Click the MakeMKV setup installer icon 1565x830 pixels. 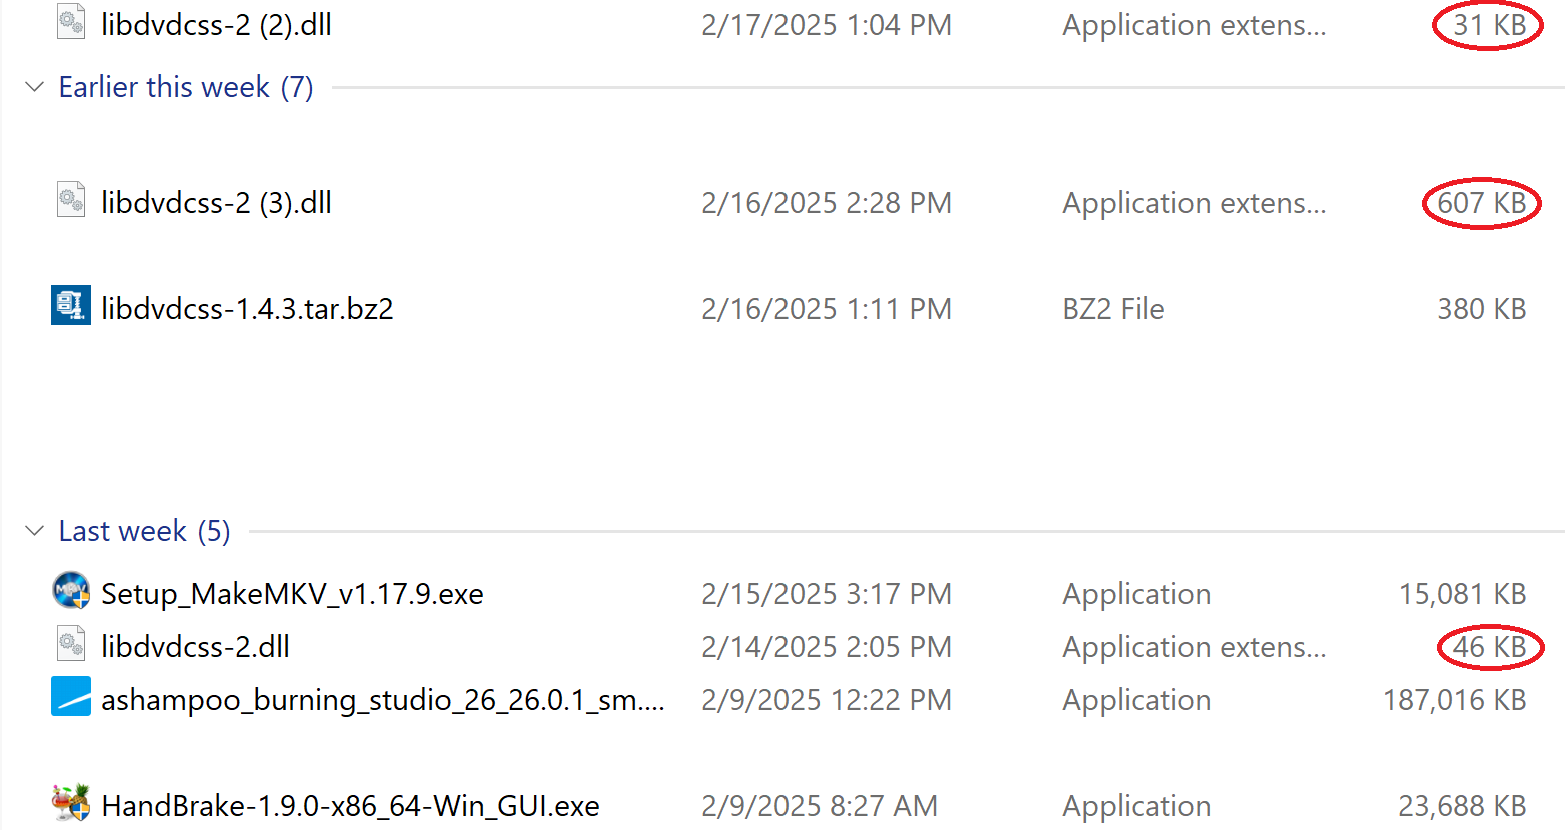(x=71, y=591)
